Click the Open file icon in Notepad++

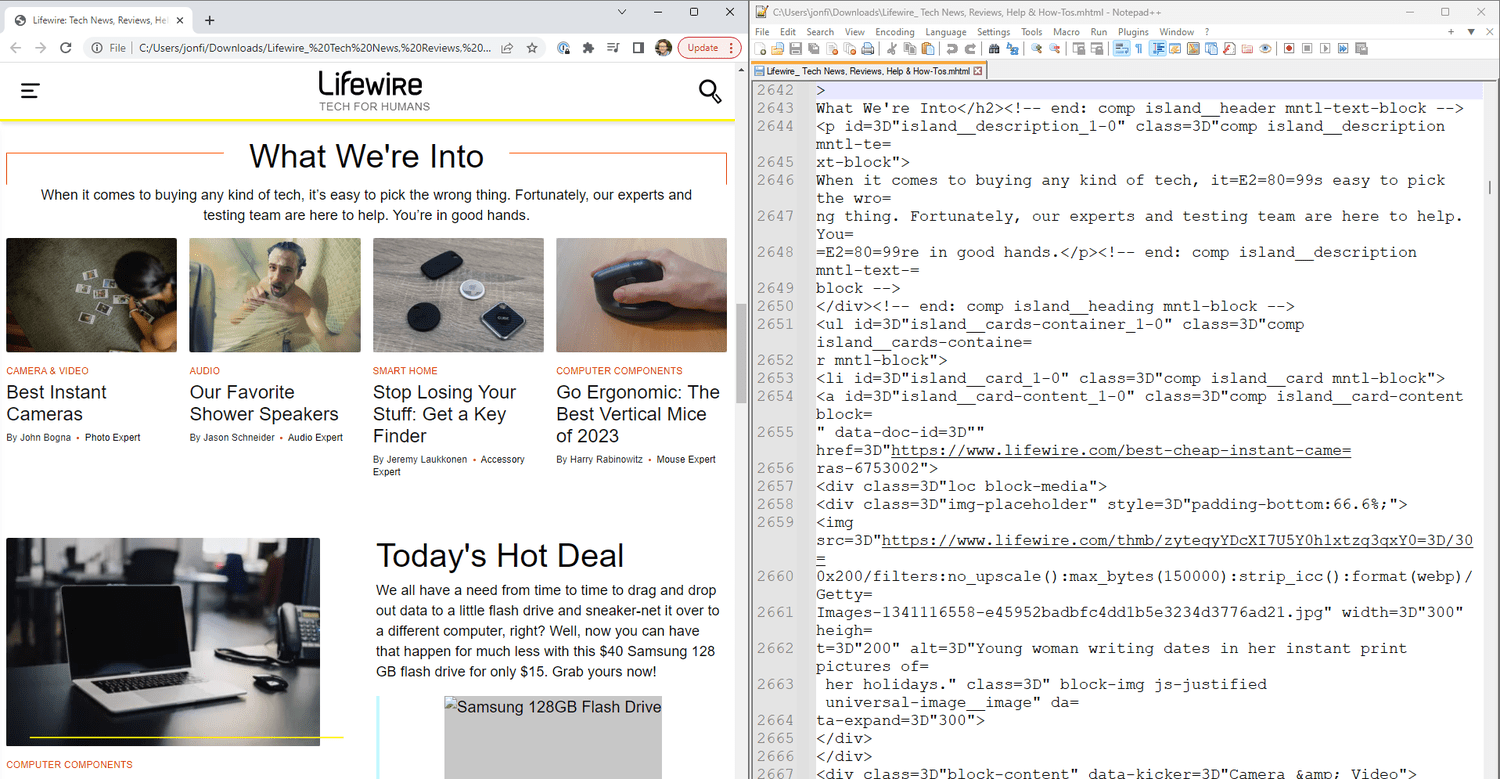tap(777, 48)
